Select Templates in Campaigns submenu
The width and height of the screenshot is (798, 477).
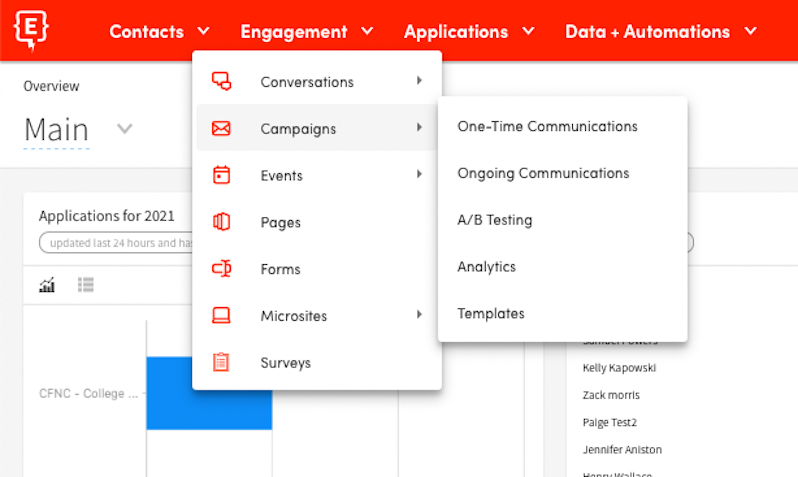491,314
